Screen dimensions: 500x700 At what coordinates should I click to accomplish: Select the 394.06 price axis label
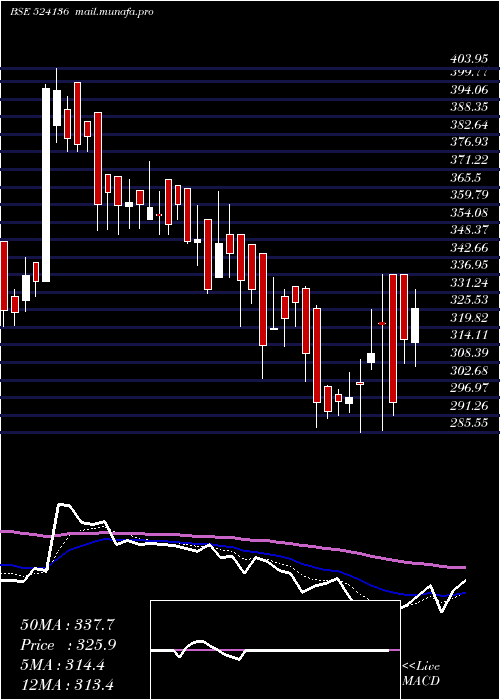pyautogui.click(x=468, y=90)
